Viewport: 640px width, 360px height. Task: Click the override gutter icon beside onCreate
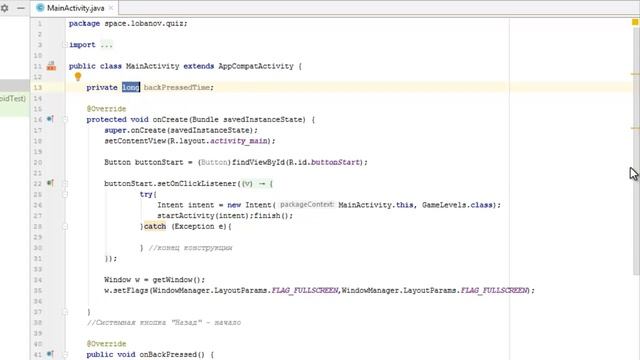click(x=50, y=119)
